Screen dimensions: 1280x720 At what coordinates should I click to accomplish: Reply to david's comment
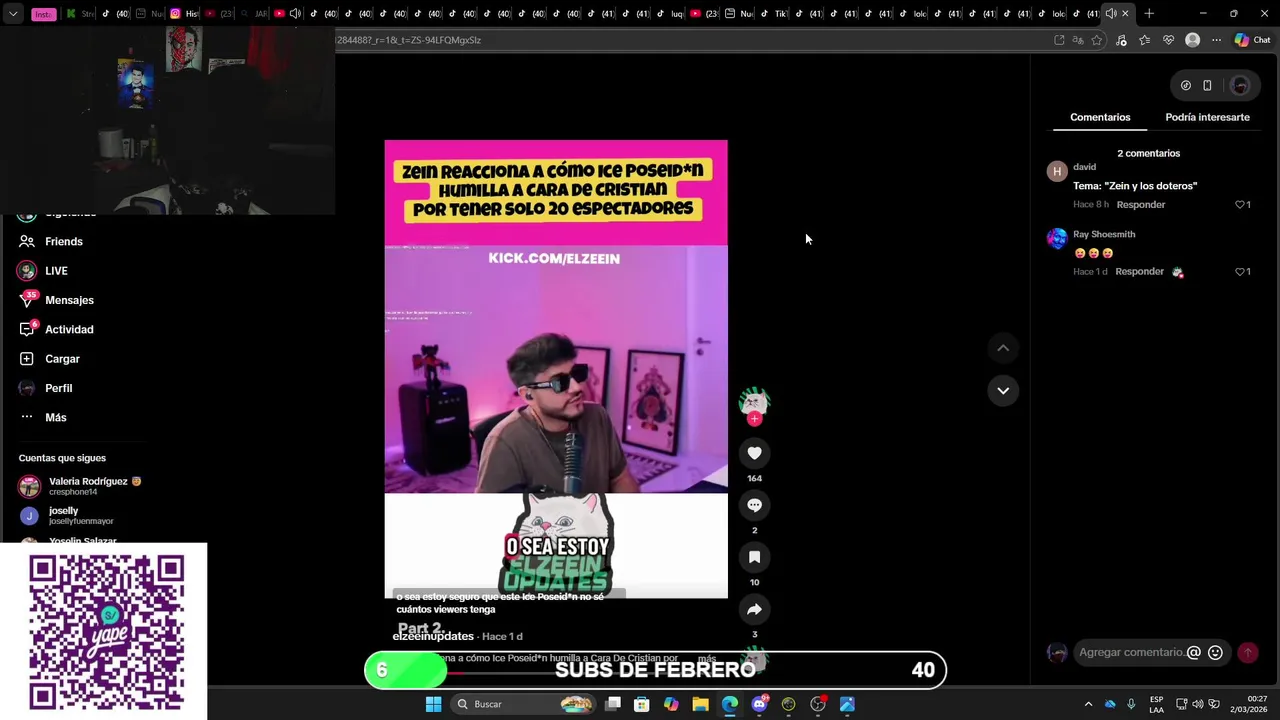pos(1141,204)
